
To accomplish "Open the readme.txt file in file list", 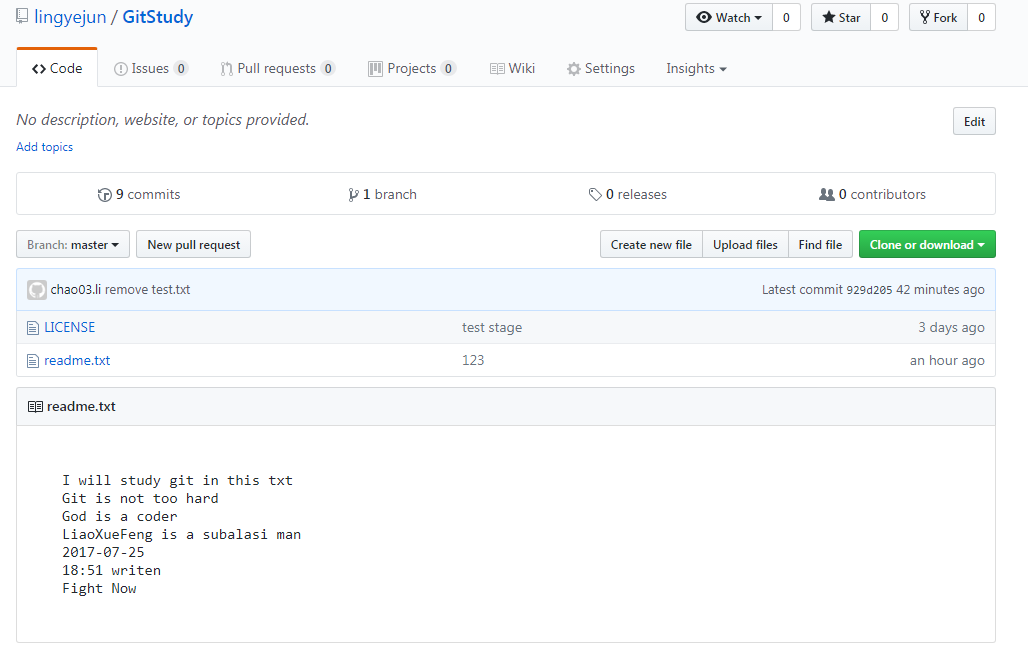I will 77,360.
